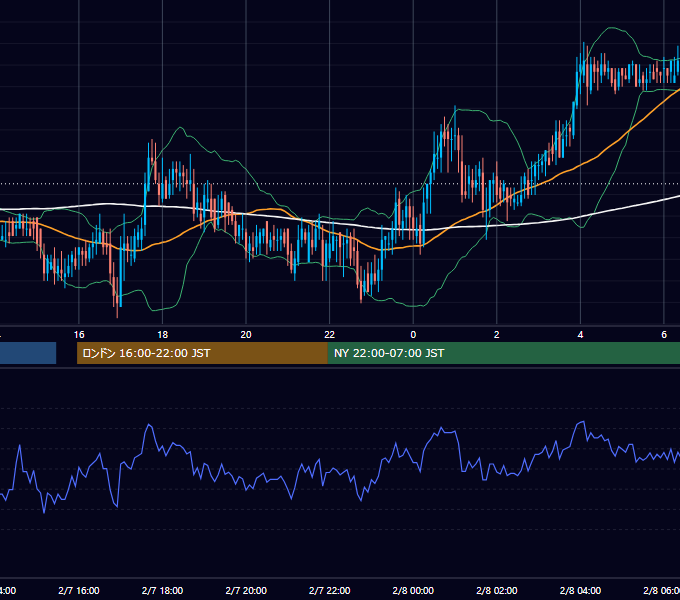Click the 2/8 00:00 date label
Image resolution: width=680 pixels, height=600 pixels.
coord(413,590)
